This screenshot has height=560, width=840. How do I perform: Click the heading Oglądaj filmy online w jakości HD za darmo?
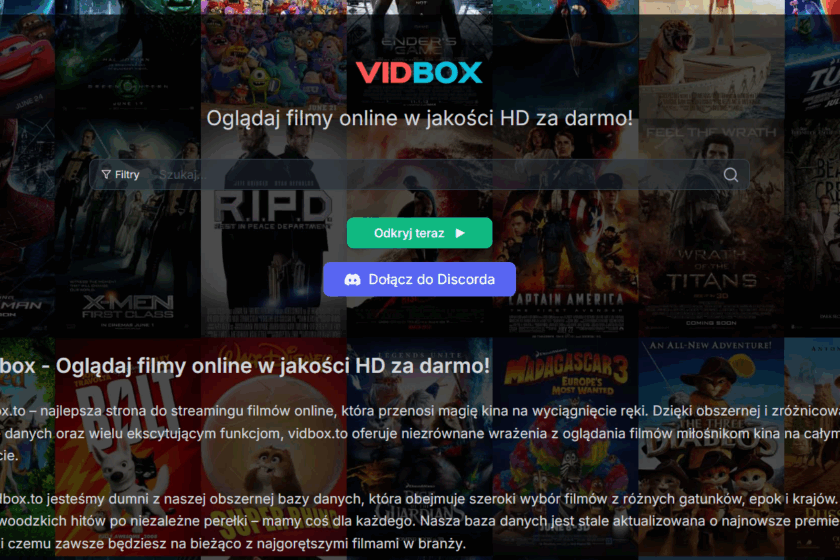pyautogui.click(x=419, y=118)
